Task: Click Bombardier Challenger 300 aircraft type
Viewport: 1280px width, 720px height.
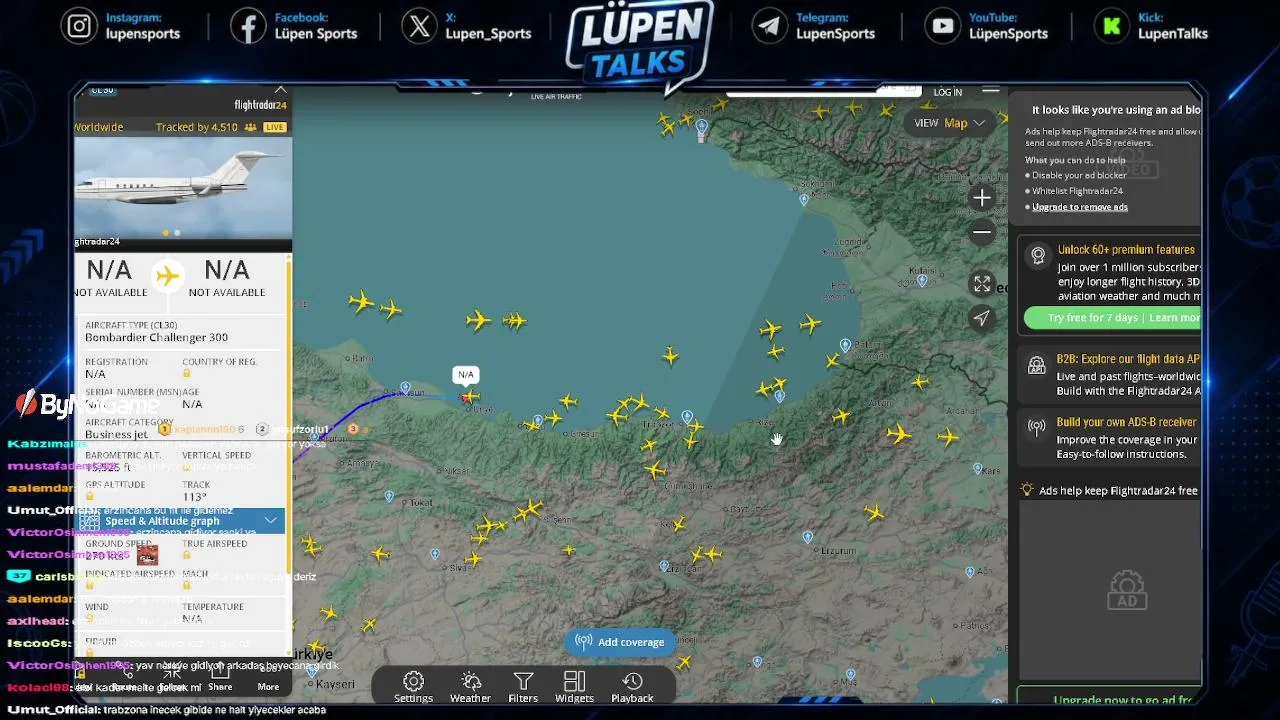Action: pos(156,338)
